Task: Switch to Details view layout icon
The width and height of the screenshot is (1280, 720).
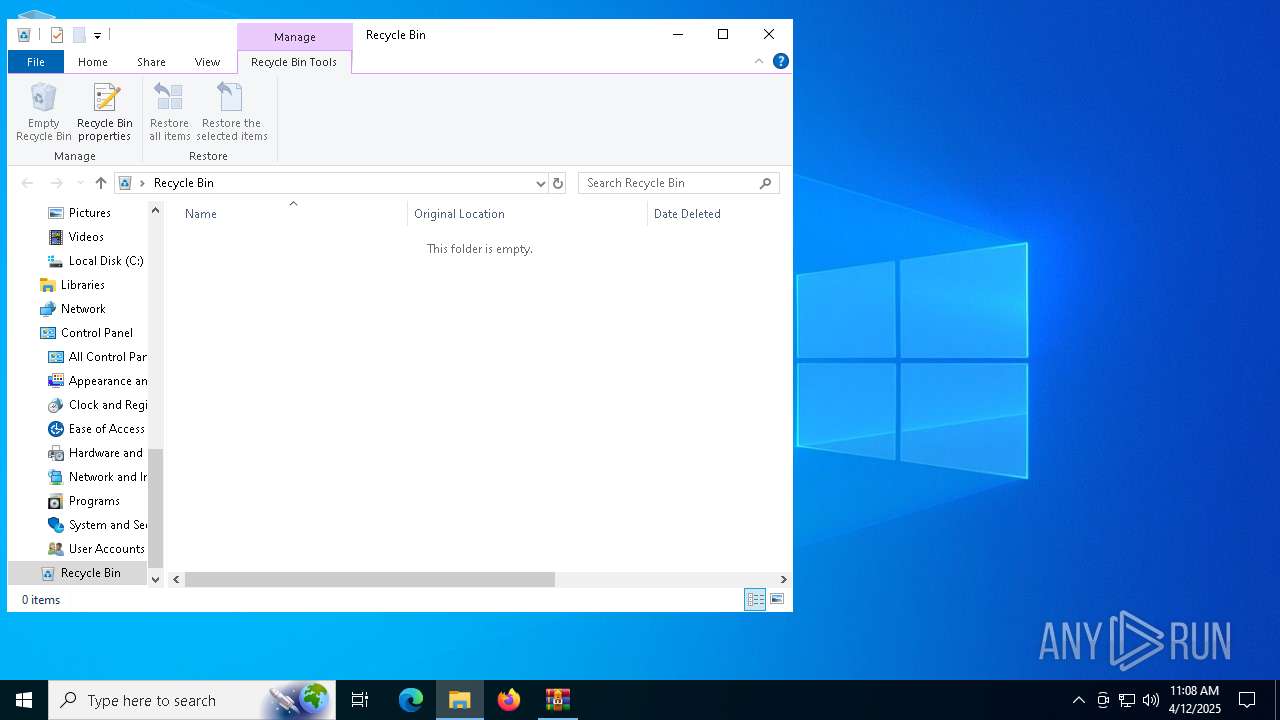Action: point(755,599)
